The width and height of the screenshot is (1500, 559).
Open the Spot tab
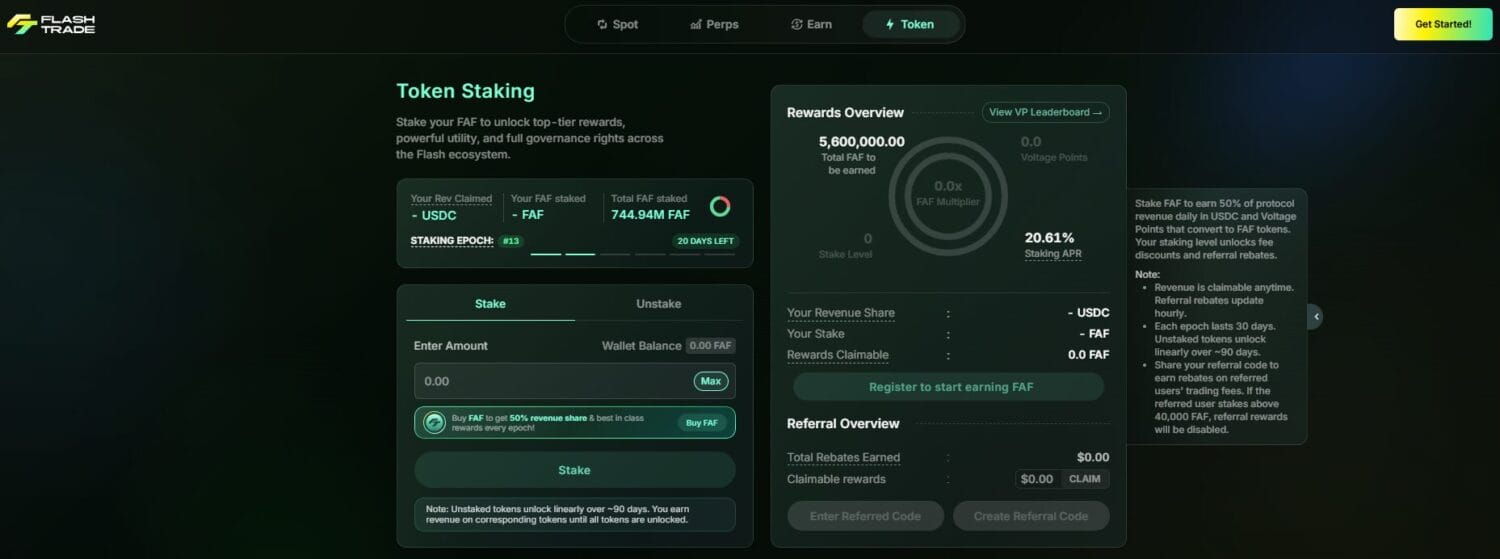point(617,24)
